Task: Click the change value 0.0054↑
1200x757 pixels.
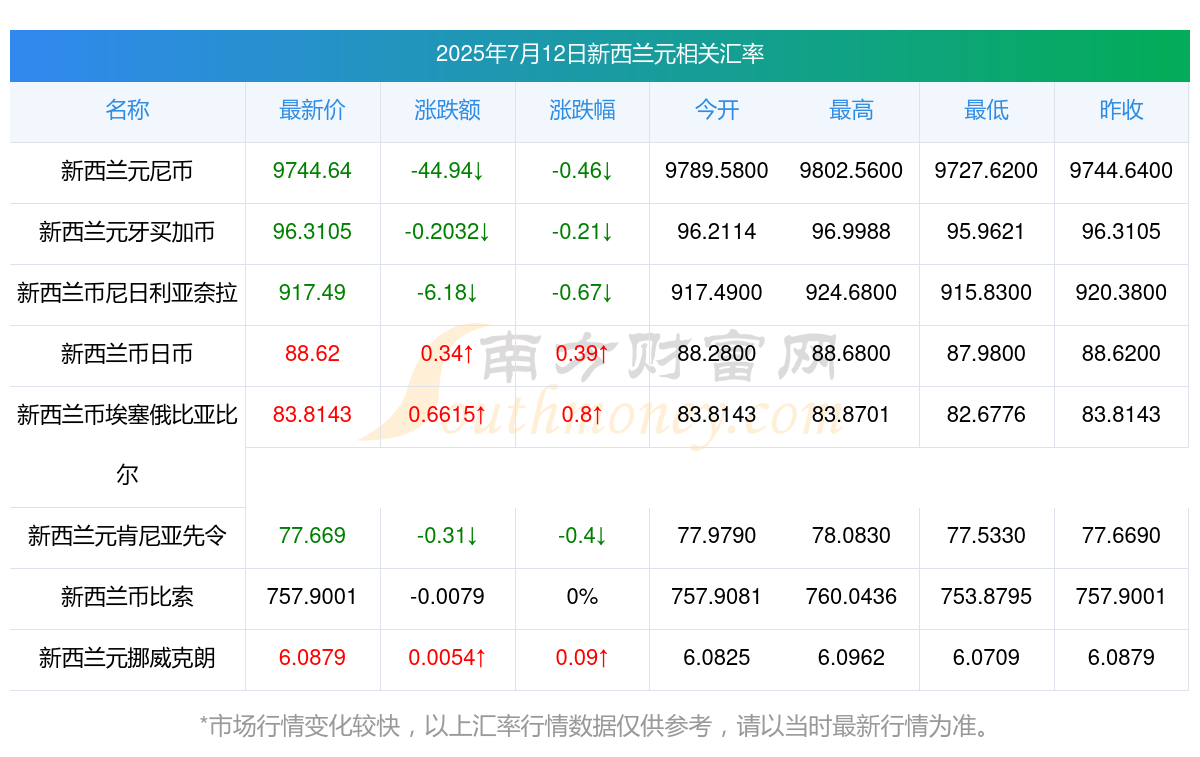Action: (447, 658)
